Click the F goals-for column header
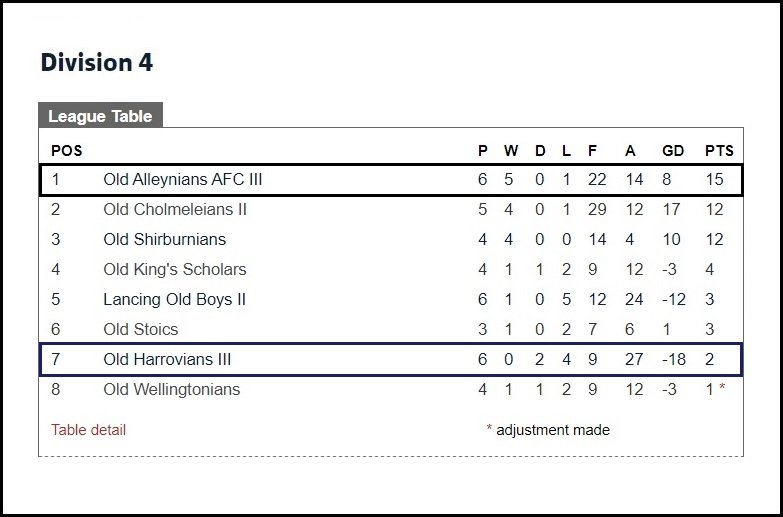Image resolution: width=783 pixels, height=517 pixels. (x=592, y=150)
